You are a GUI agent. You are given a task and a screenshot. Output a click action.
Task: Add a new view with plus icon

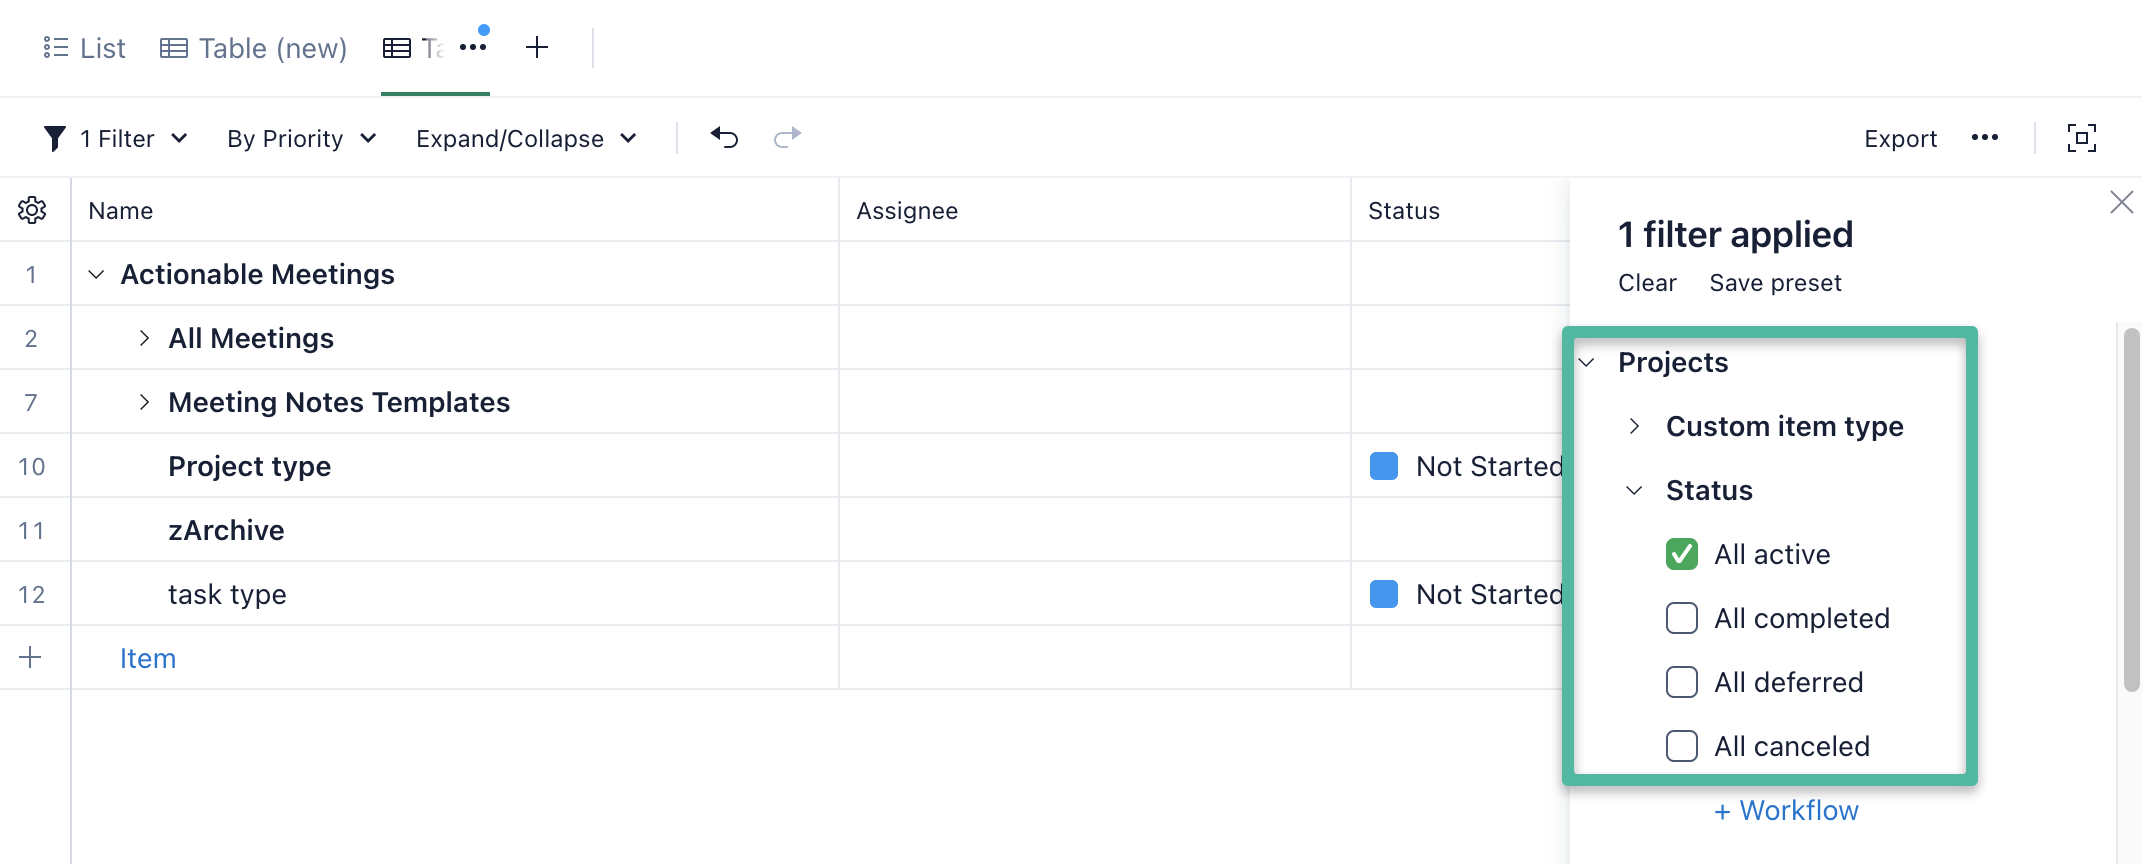pyautogui.click(x=537, y=48)
